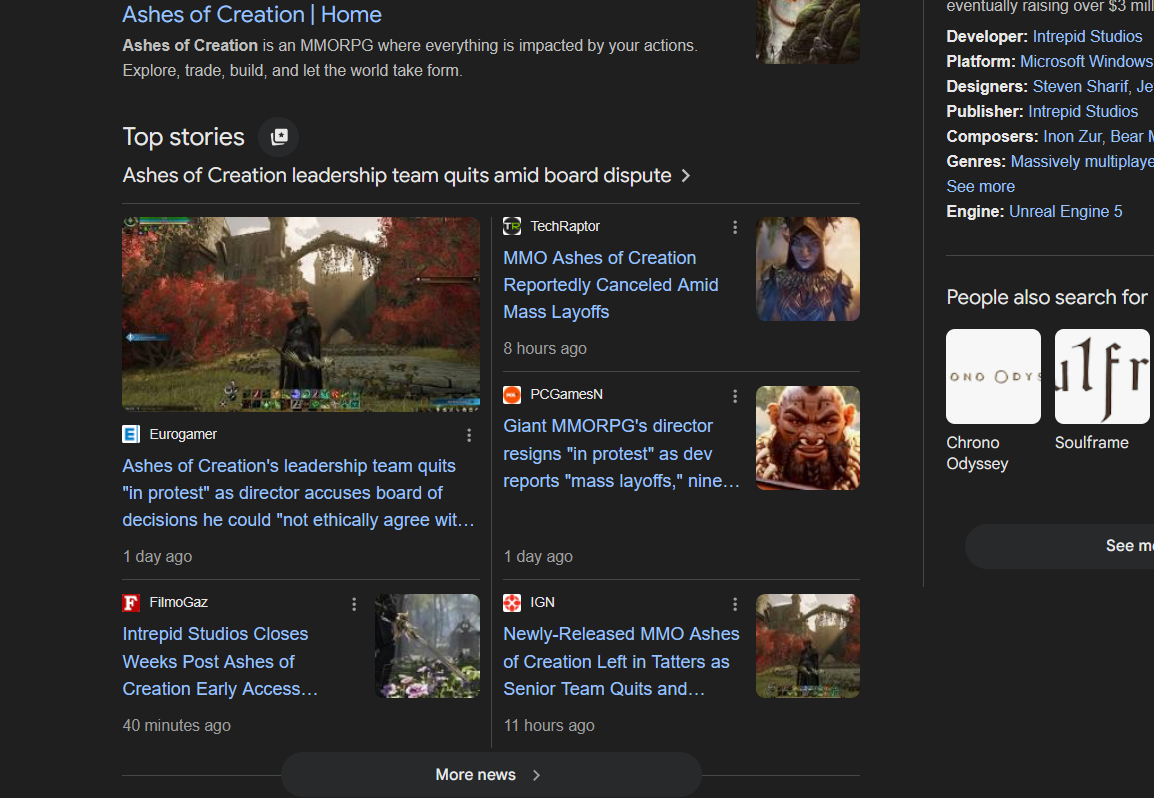The image size is (1154, 798).
Task: Click Developer Intrepid Studios link
Action: 1087,37
